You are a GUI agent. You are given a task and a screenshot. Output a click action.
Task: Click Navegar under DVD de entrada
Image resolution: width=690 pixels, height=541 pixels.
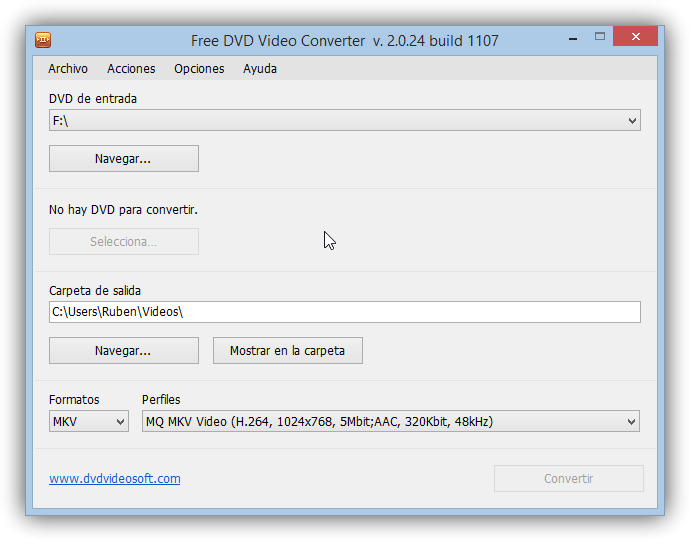(x=124, y=158)
